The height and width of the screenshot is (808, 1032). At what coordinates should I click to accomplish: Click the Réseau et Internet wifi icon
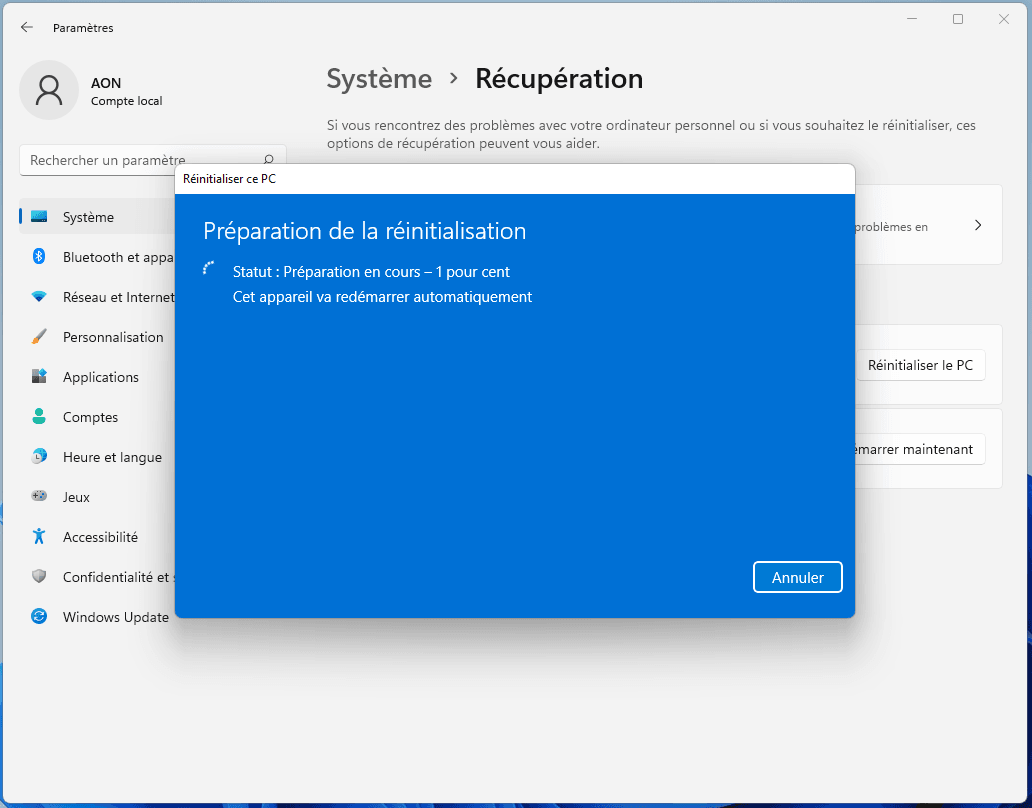39,297
